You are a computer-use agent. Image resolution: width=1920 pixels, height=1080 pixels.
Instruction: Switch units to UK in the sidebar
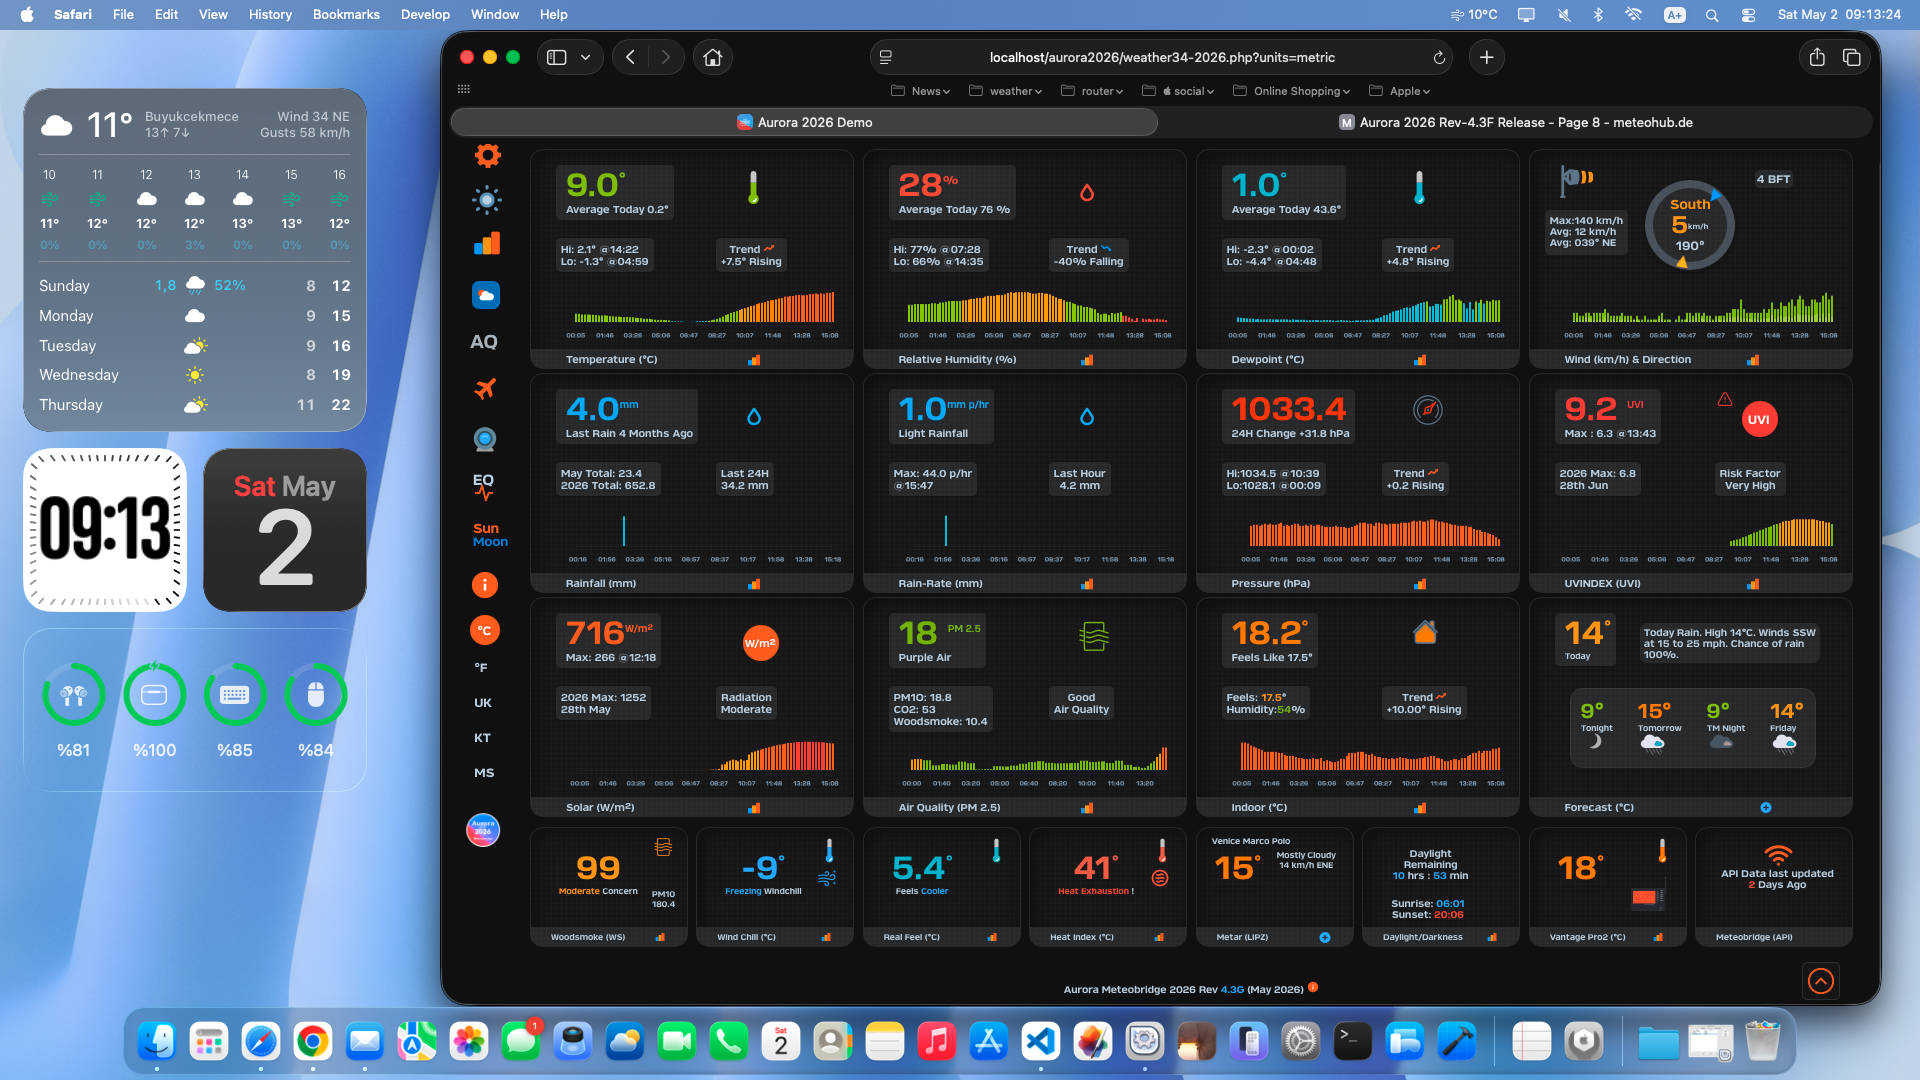[483, 703]
